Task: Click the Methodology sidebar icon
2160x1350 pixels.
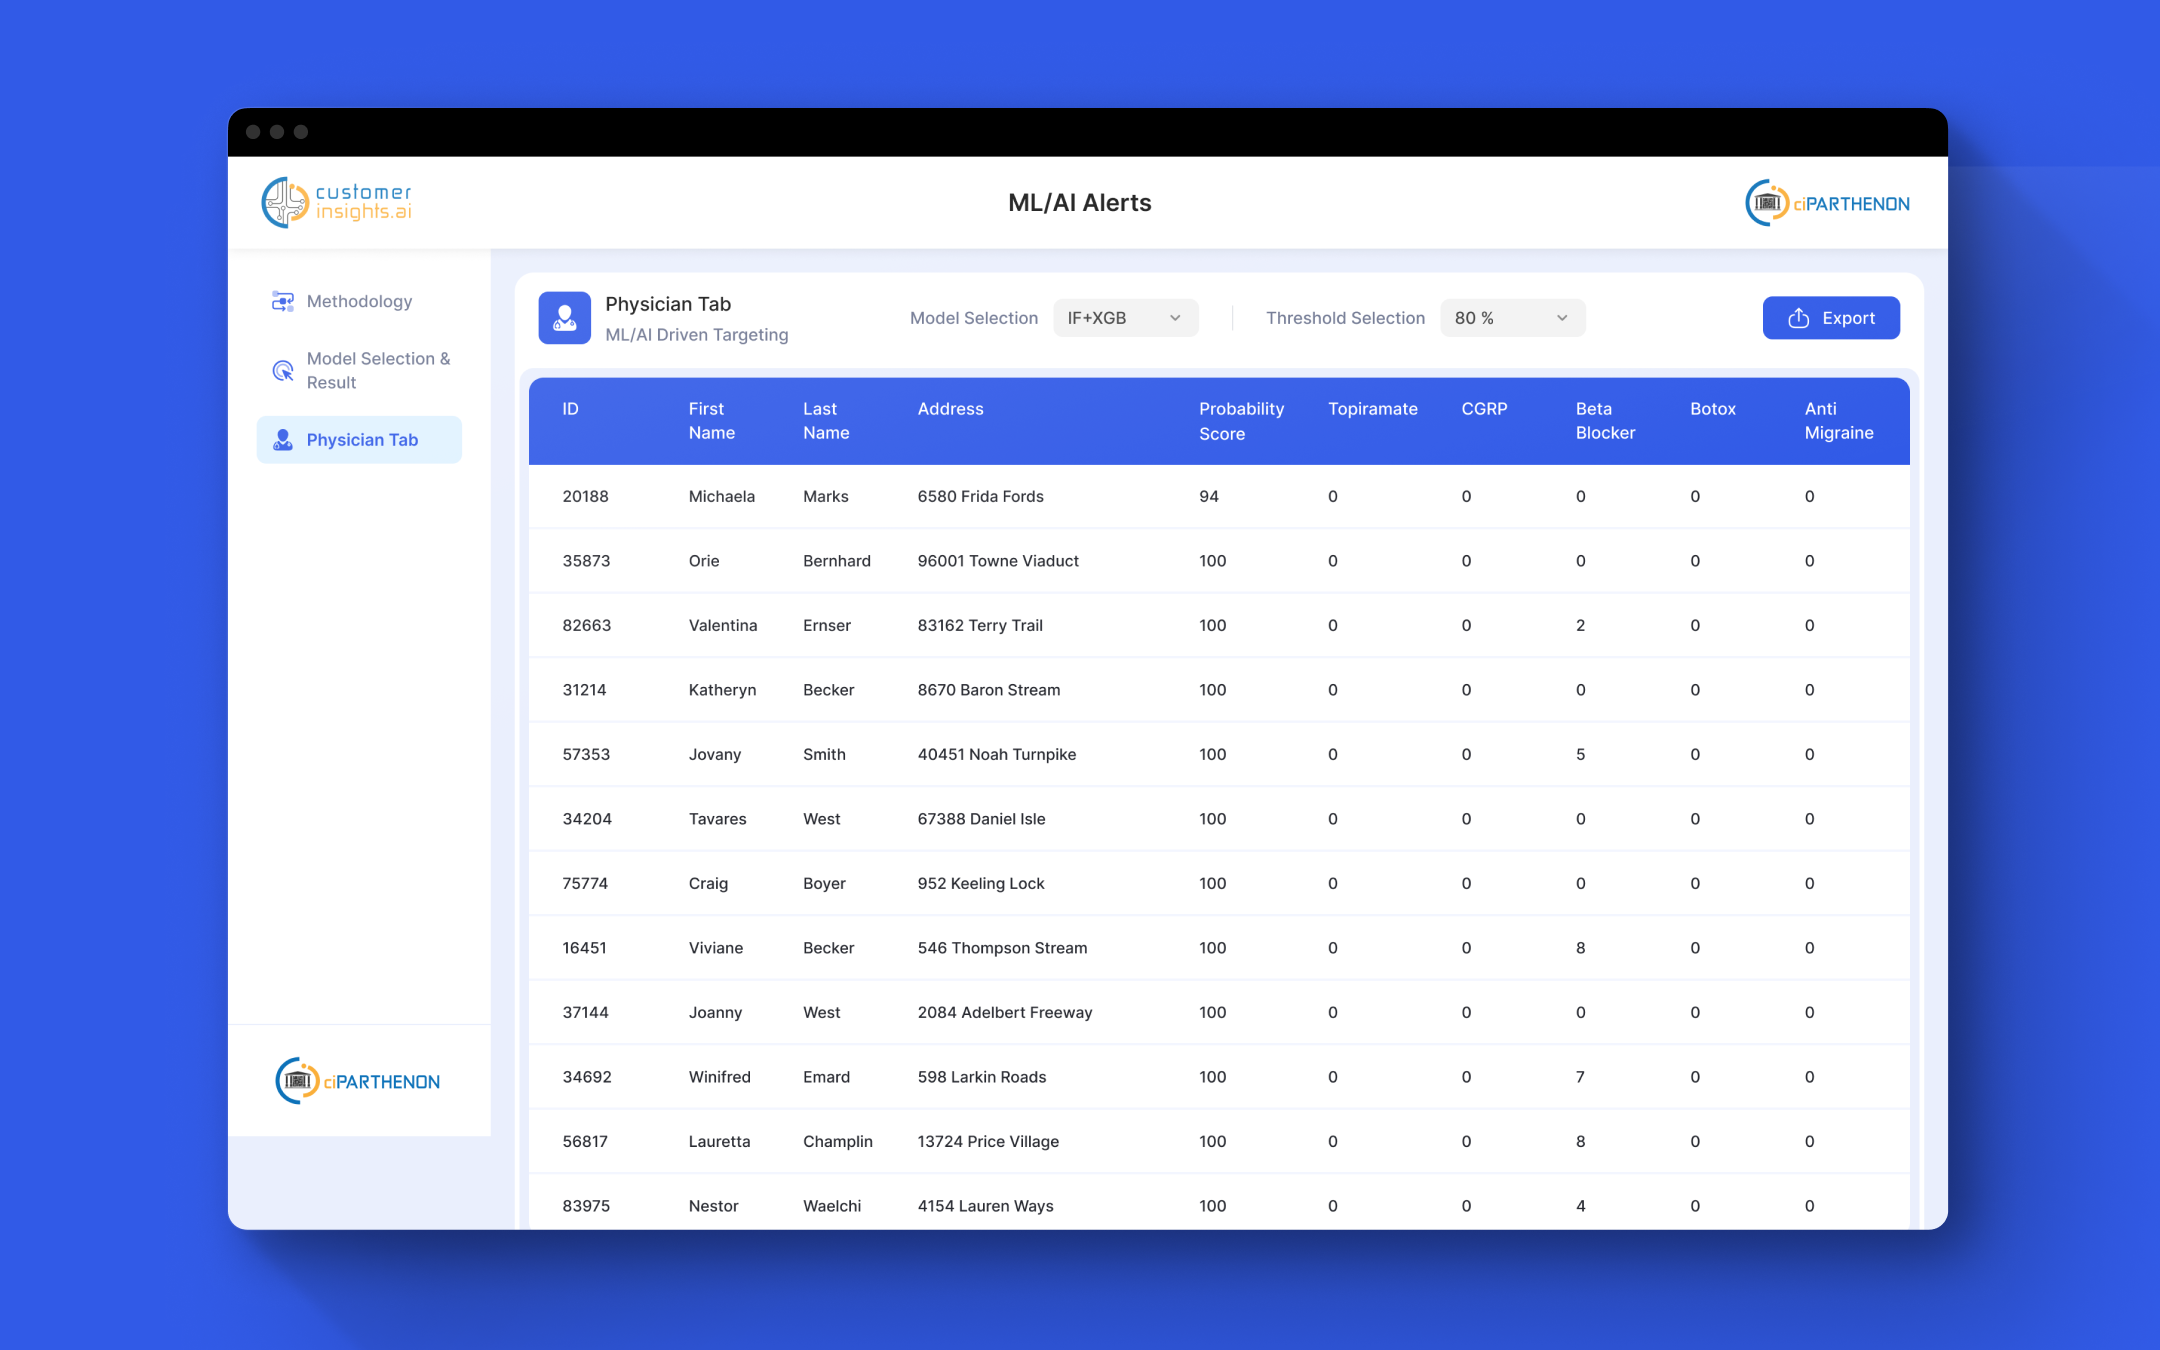Action: click(x=283, y=301)
